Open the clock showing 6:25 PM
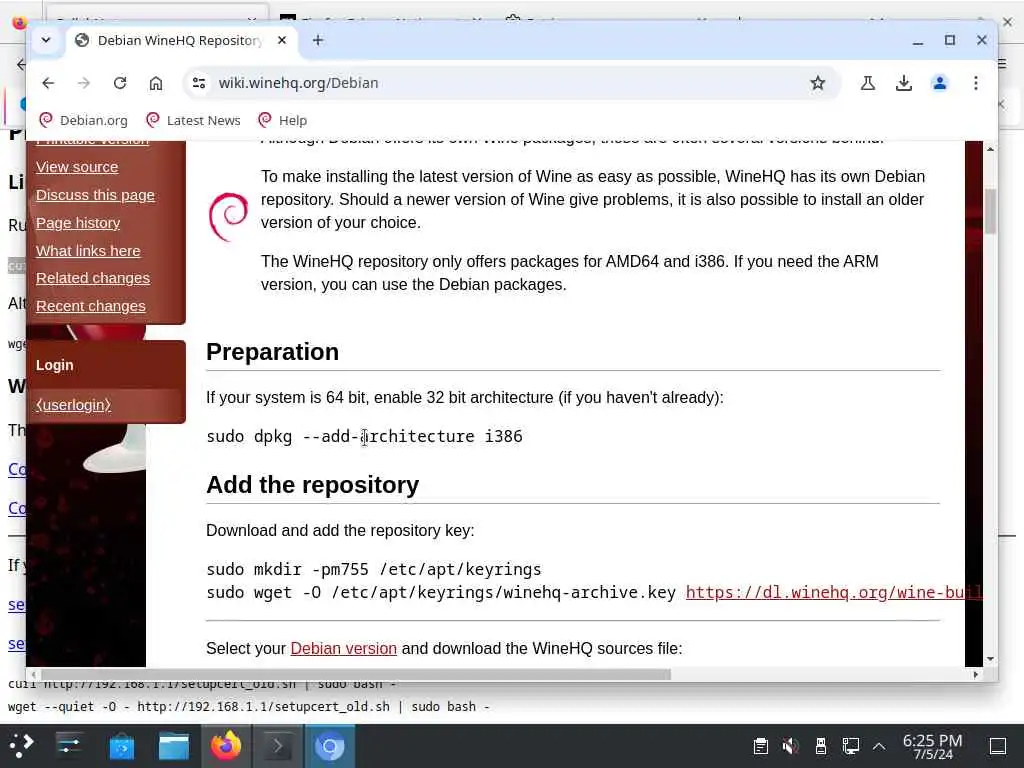The width and height of the screenshot is (1024, 768). [932, 746]
